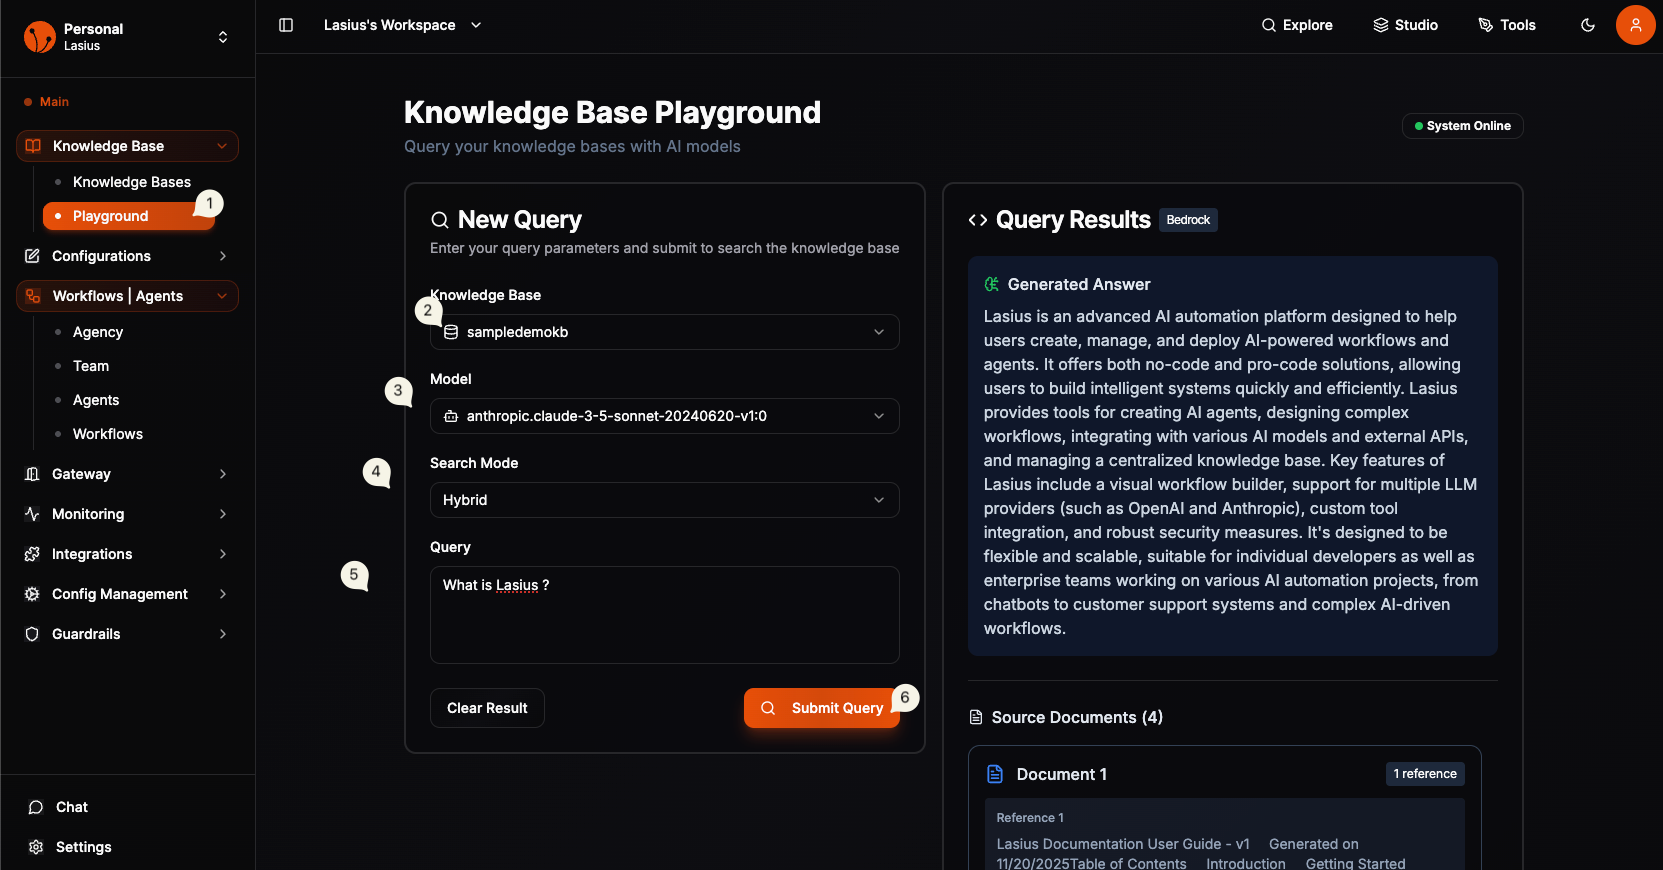The width and height of the screenshot is (1663, 870).
Task: Click the Config Management gear icon
Action: pos(32,594)
